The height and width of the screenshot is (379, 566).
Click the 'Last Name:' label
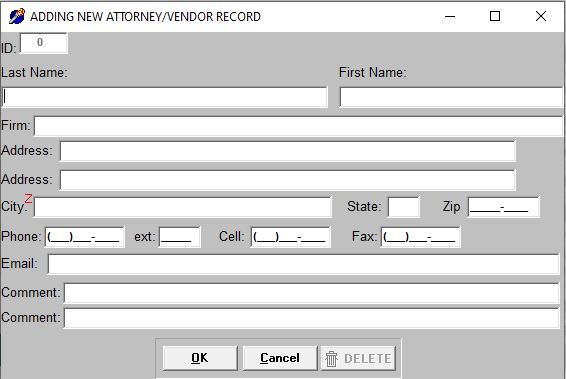coord(35,73)
